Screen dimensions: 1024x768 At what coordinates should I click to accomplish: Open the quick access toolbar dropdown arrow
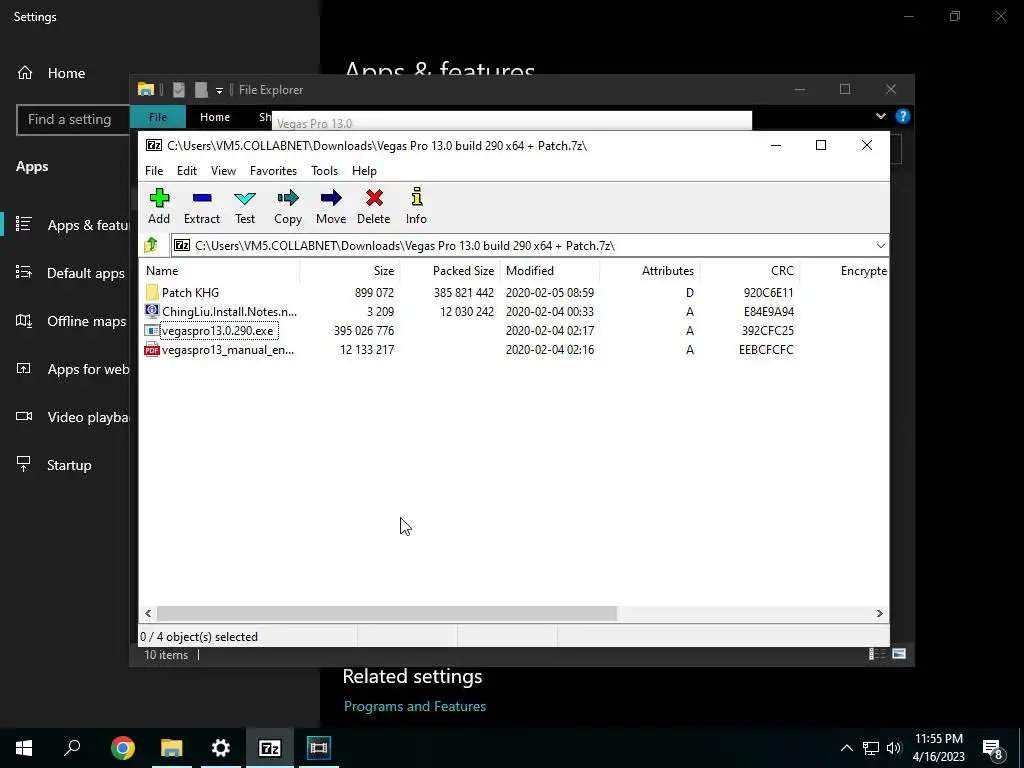pyautogui.click(x=219, y=90)
